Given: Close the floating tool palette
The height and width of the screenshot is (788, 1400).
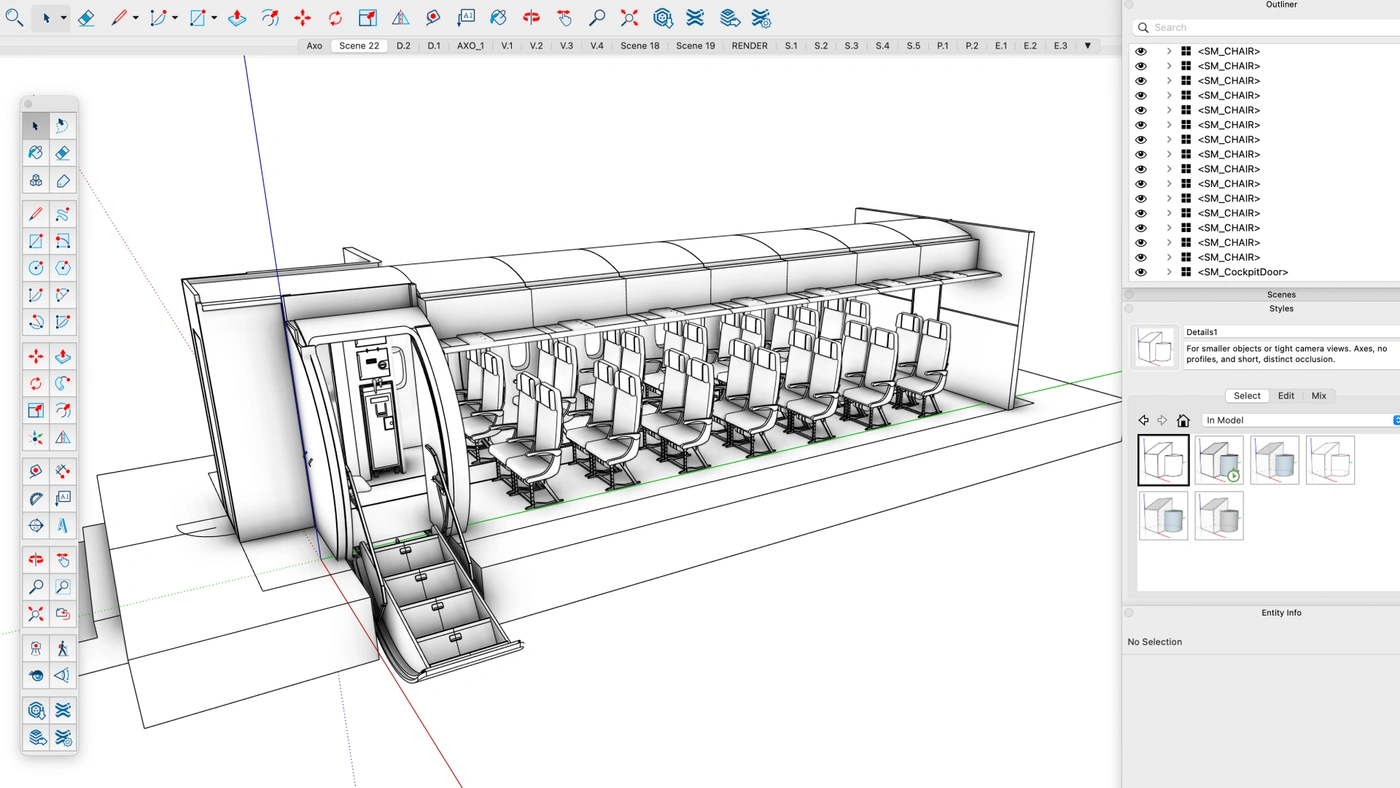Looking at the screenshot, I should (x=29, y=104).
